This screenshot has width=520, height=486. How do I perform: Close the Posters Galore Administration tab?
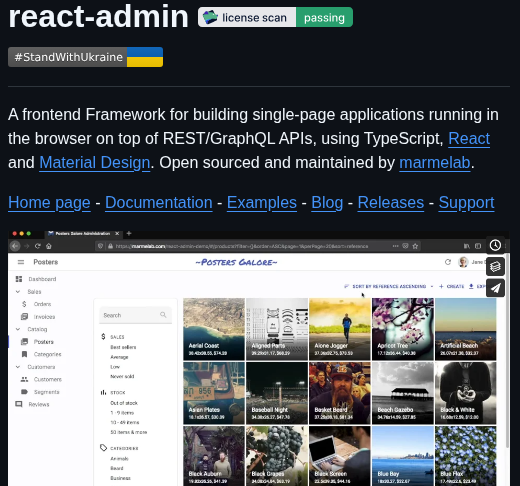tap(117, 233)
